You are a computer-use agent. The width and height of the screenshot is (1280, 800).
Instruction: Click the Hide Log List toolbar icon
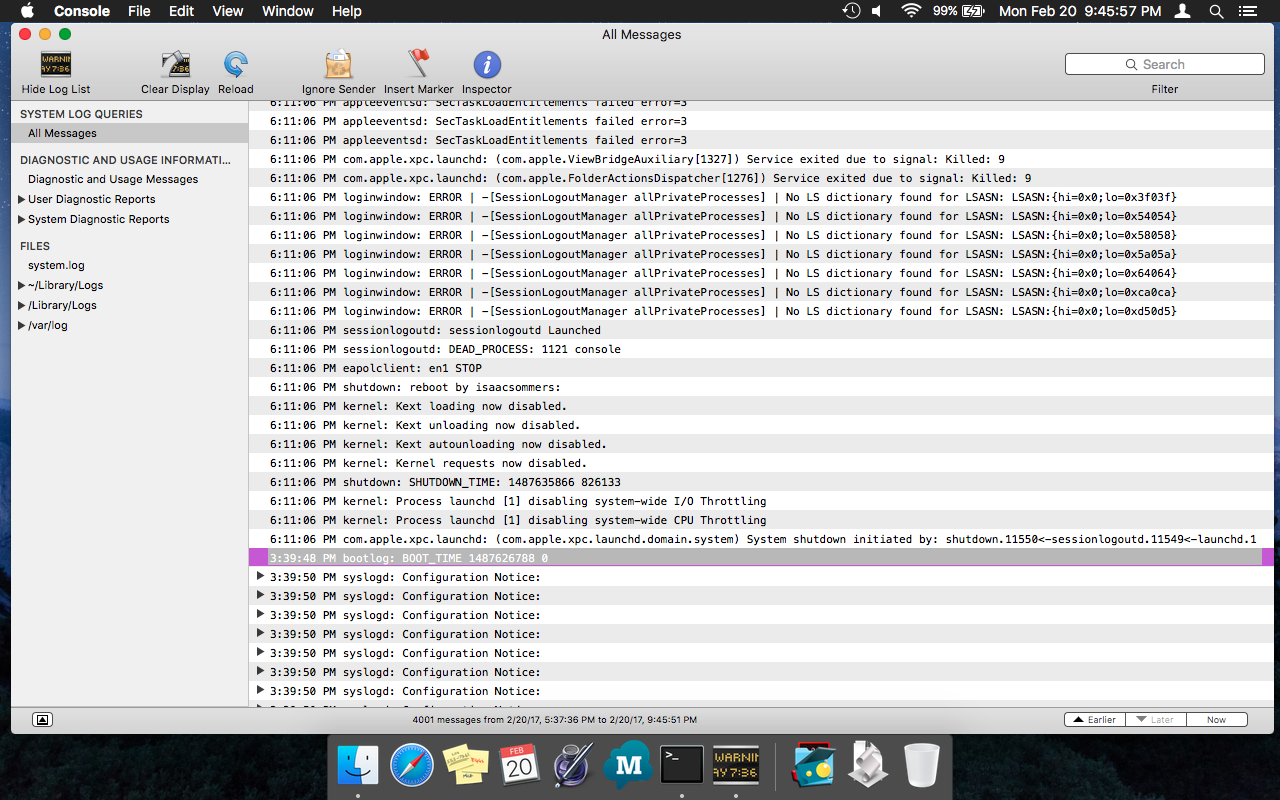click(x=56, y=65)
